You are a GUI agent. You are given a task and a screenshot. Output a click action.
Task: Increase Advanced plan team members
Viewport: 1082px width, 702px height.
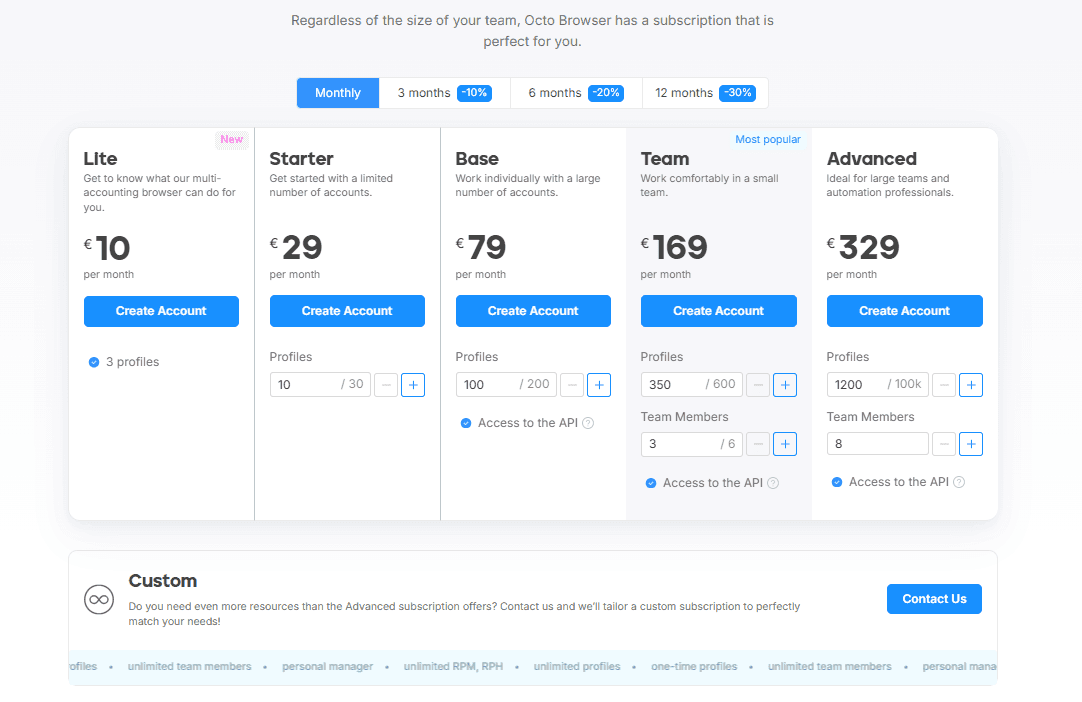[x=971, y=445]
